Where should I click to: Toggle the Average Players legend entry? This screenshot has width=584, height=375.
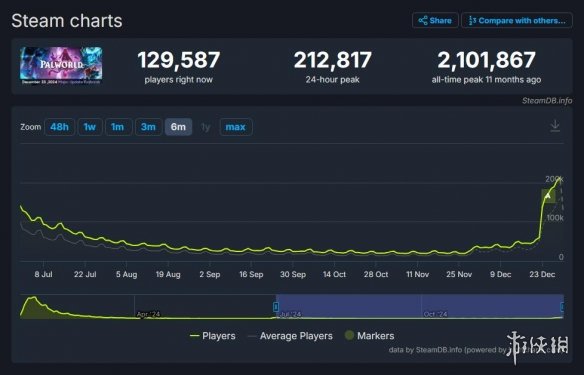(x=291, y=336)
